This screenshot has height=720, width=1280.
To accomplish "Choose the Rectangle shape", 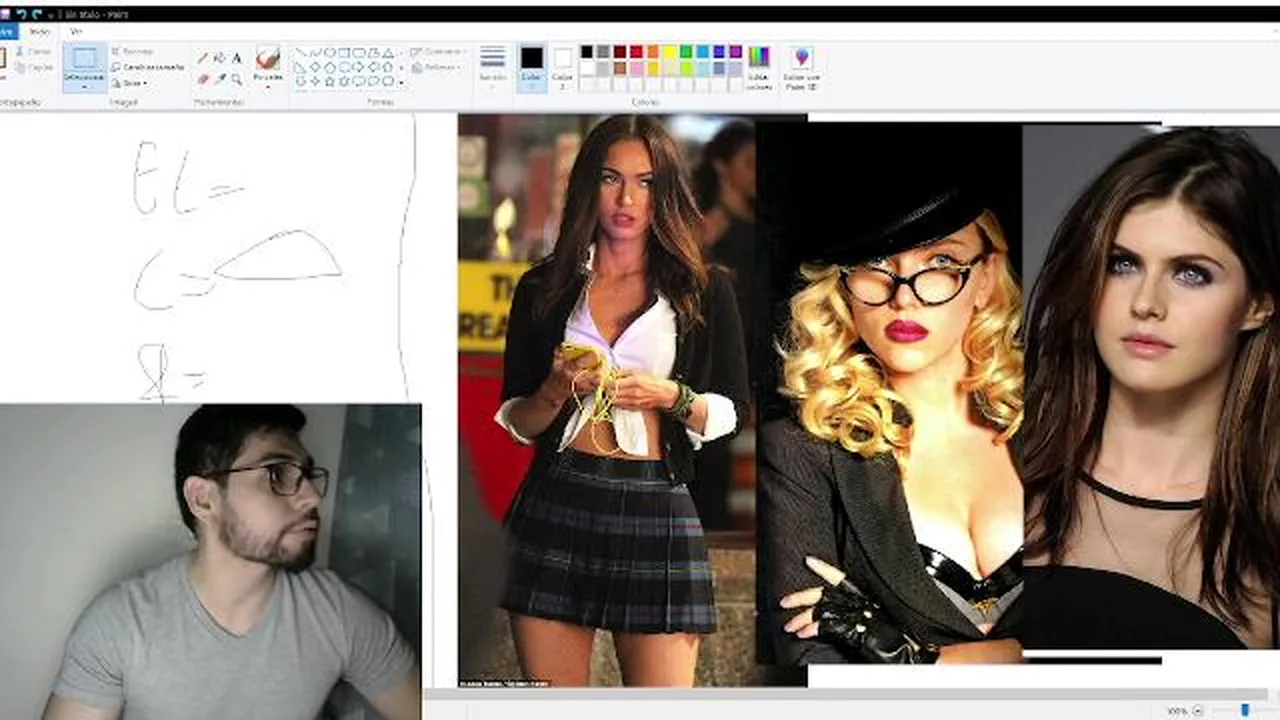I will (x=344, y=52).
